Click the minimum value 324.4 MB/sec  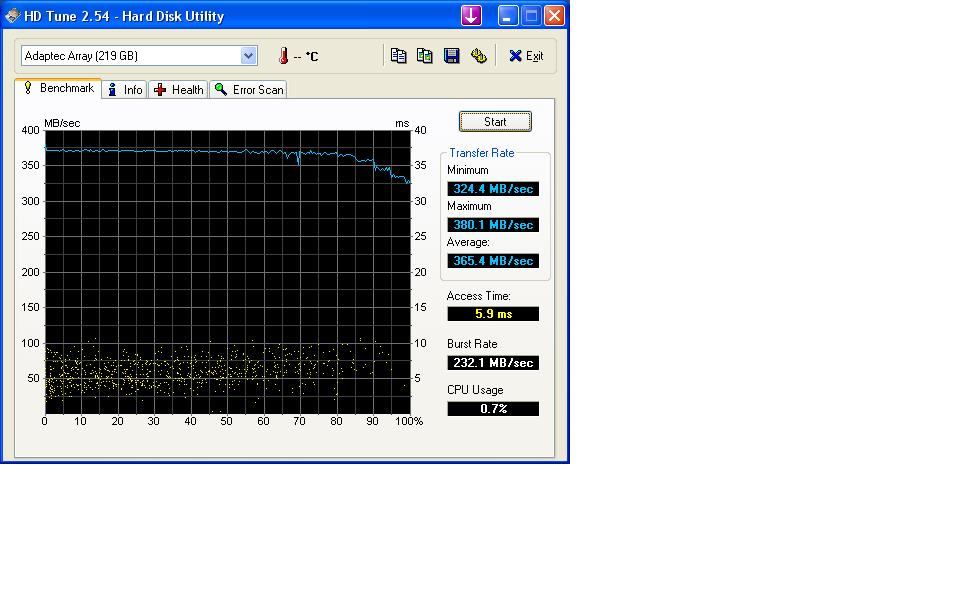pos(493,189)
